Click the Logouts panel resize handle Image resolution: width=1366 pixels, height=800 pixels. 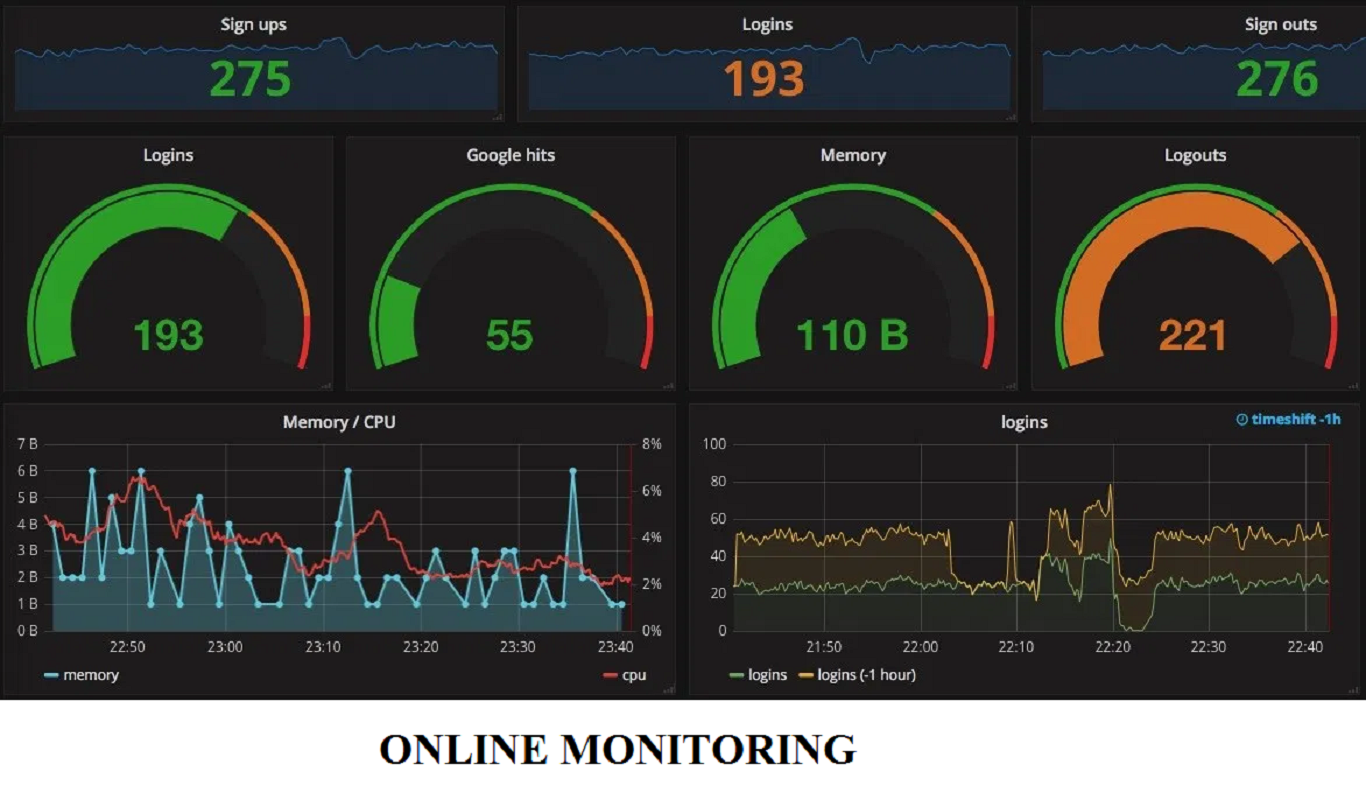coord(1352,384)
